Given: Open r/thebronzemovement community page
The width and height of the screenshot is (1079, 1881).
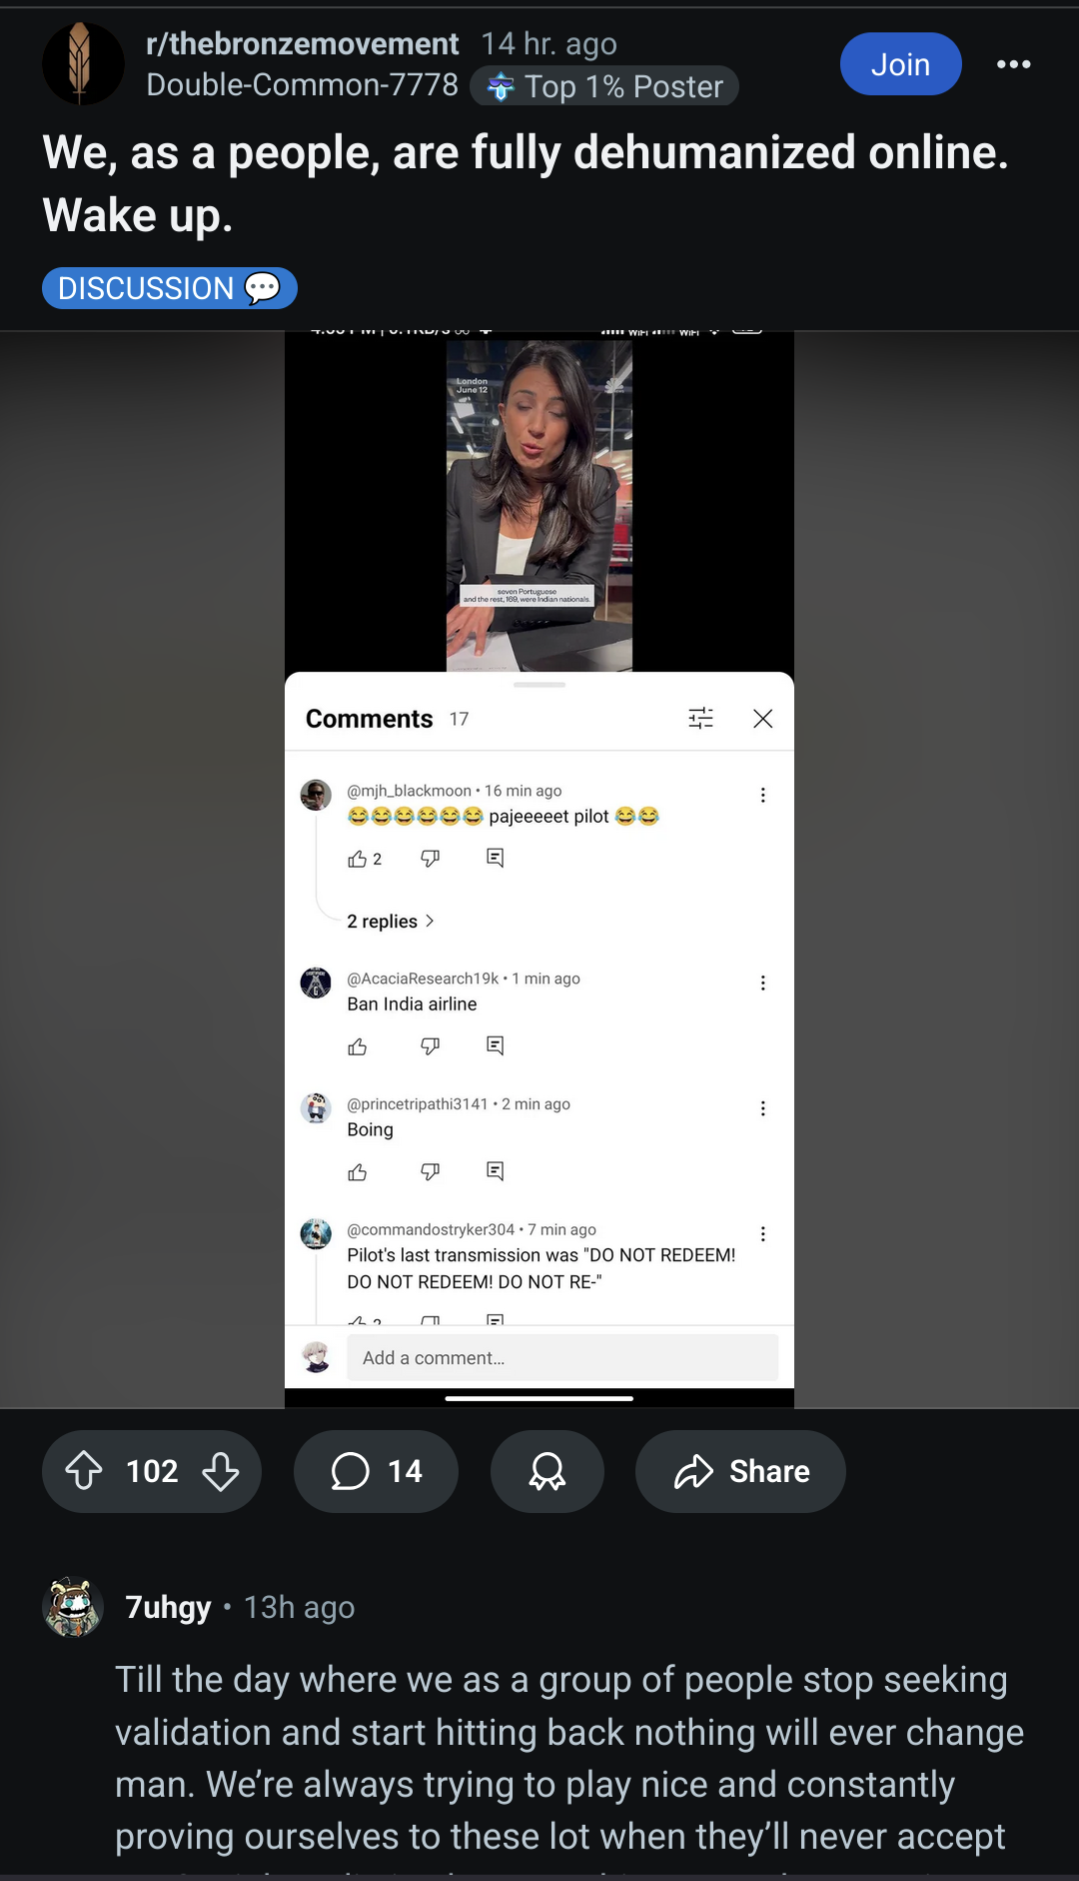Looking at the screenshot, I should point(302,44).
